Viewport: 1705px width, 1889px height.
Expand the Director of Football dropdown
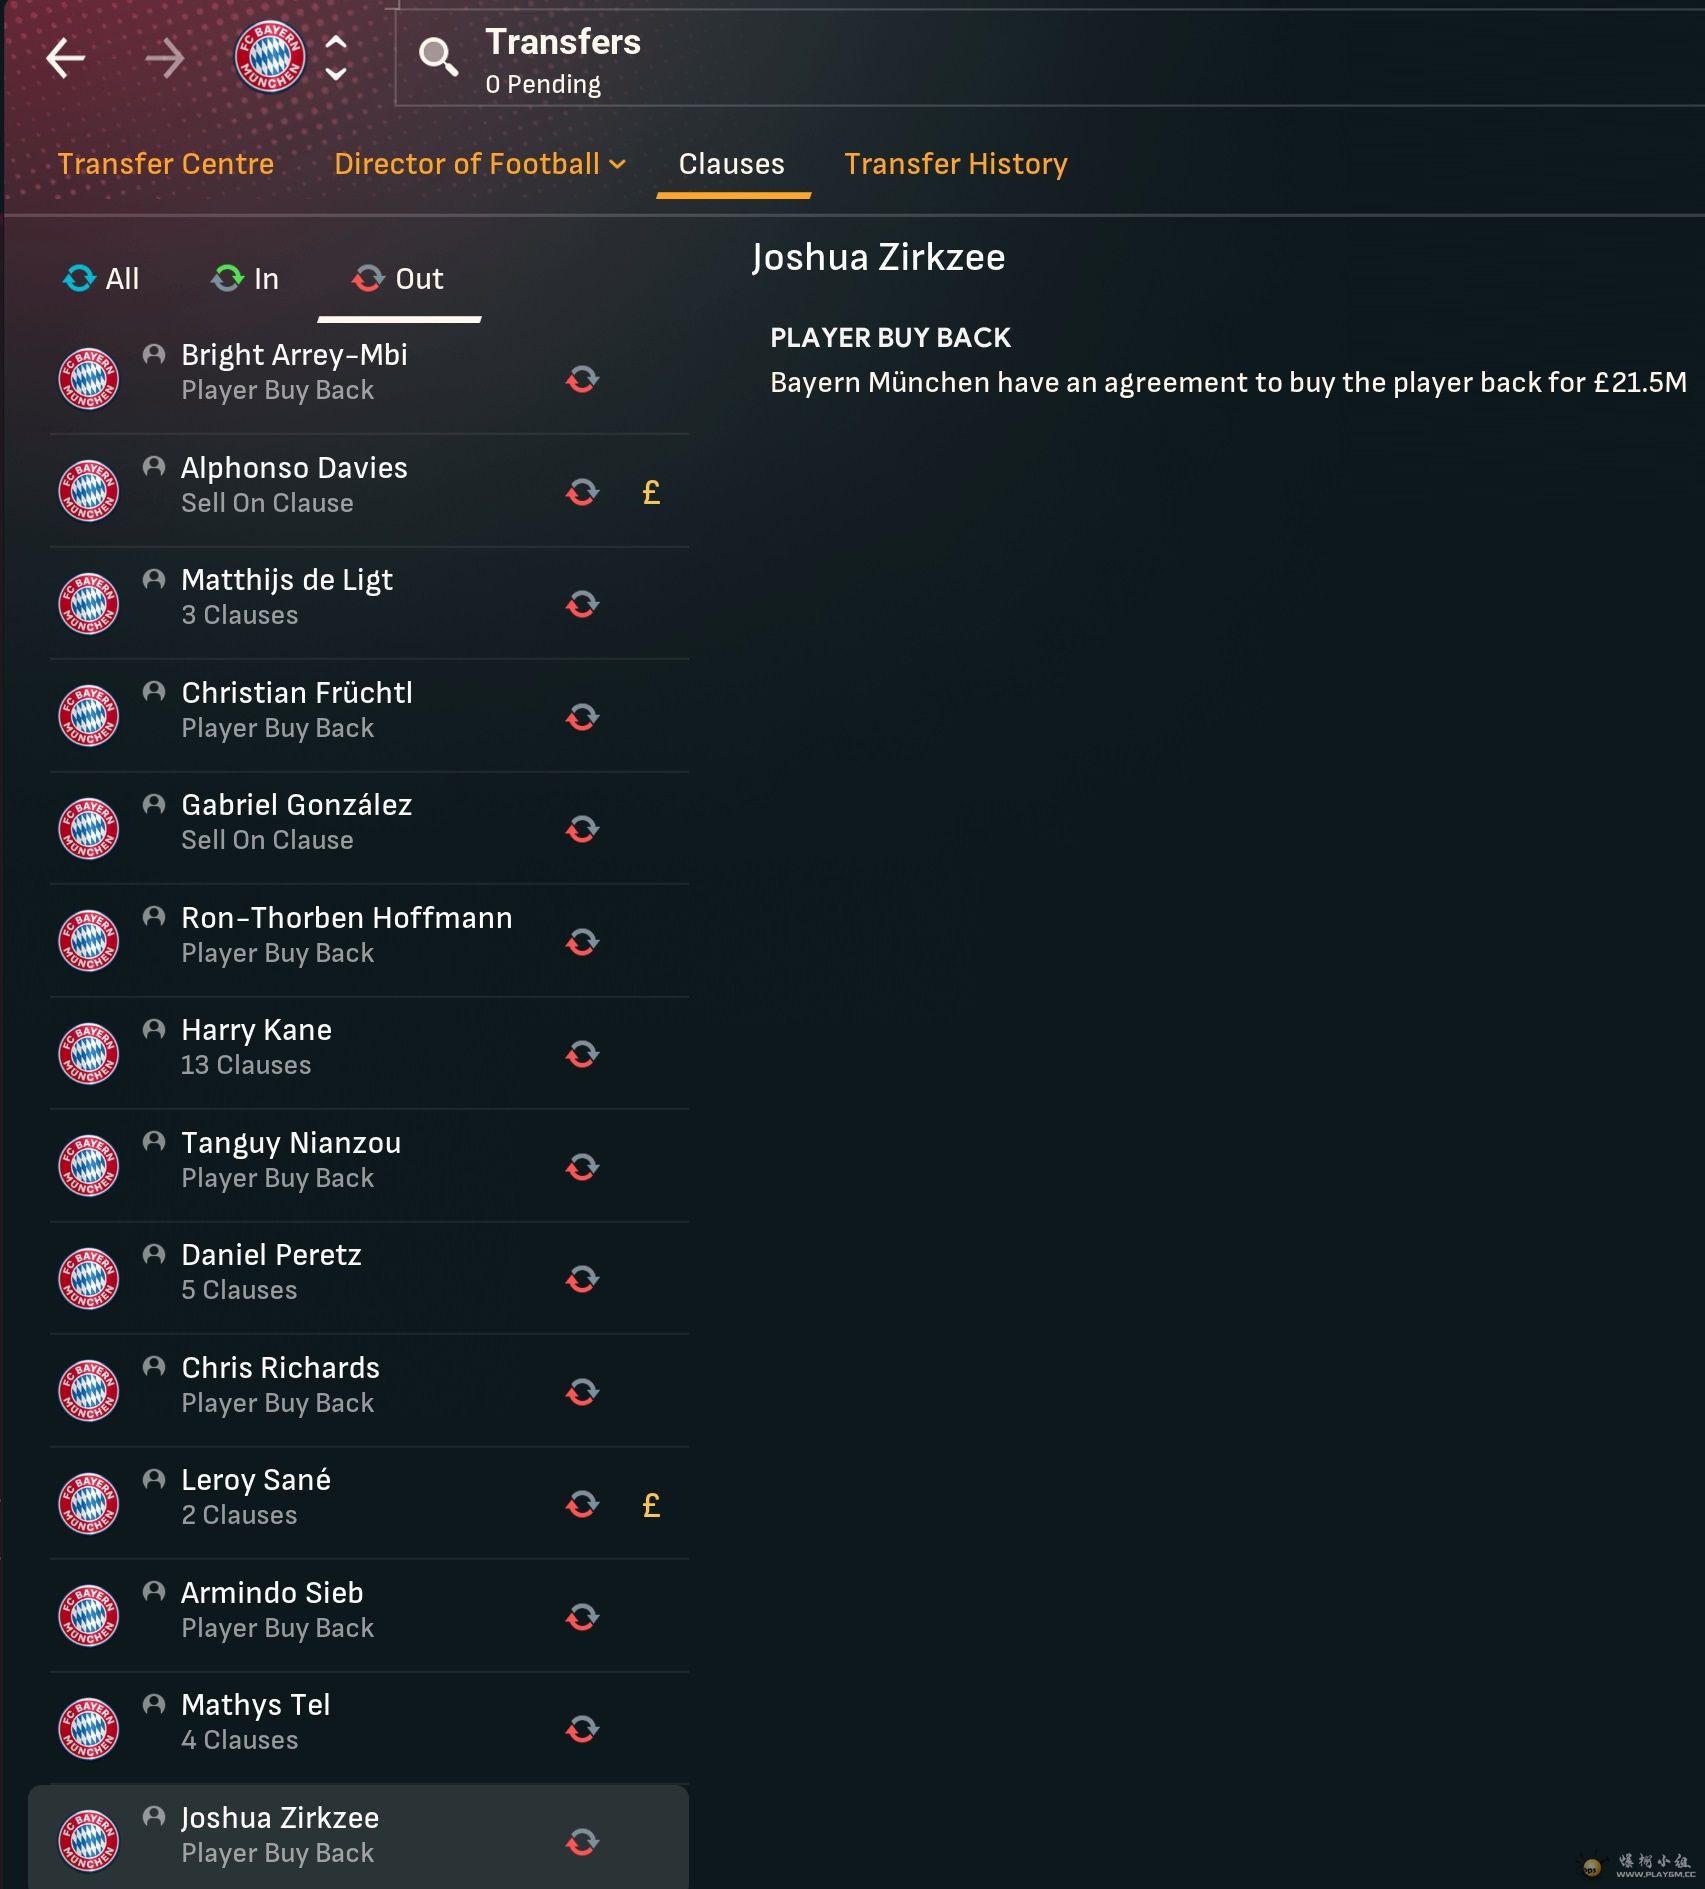pos(479,164)
